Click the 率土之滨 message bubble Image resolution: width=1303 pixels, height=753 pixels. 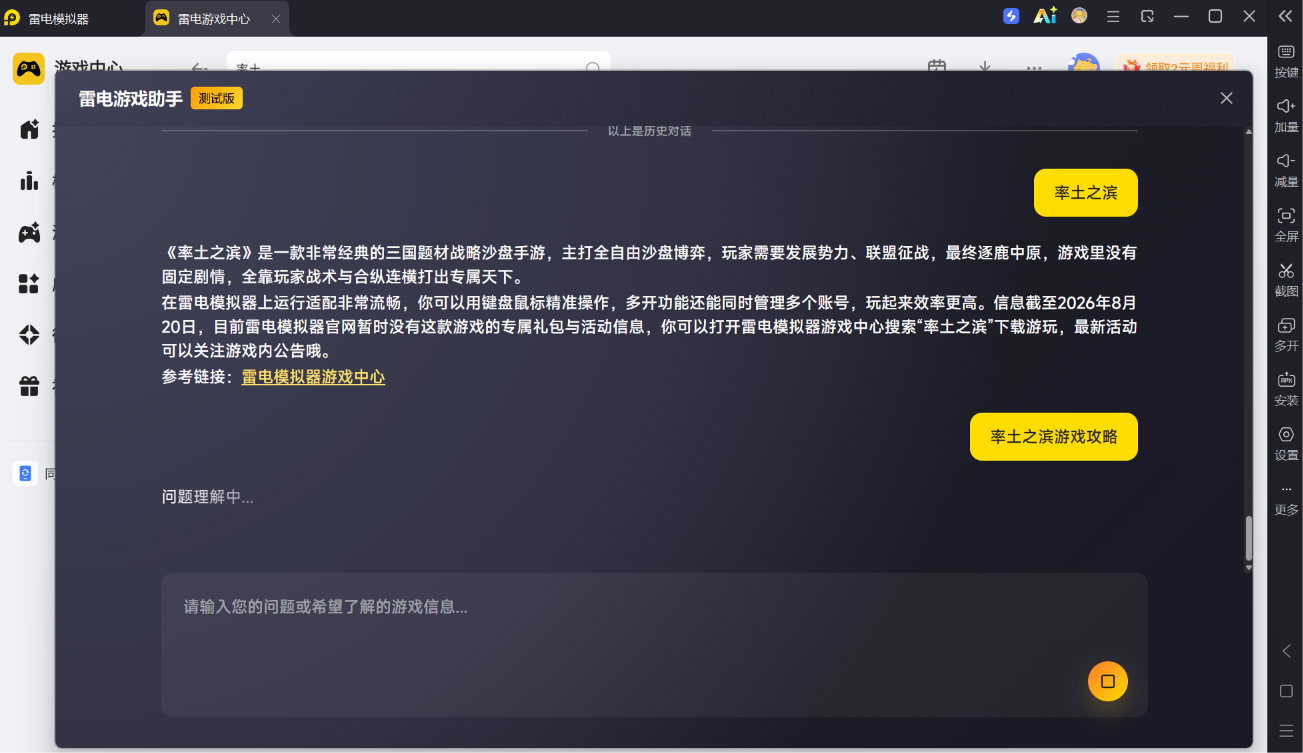point(1086,192)
